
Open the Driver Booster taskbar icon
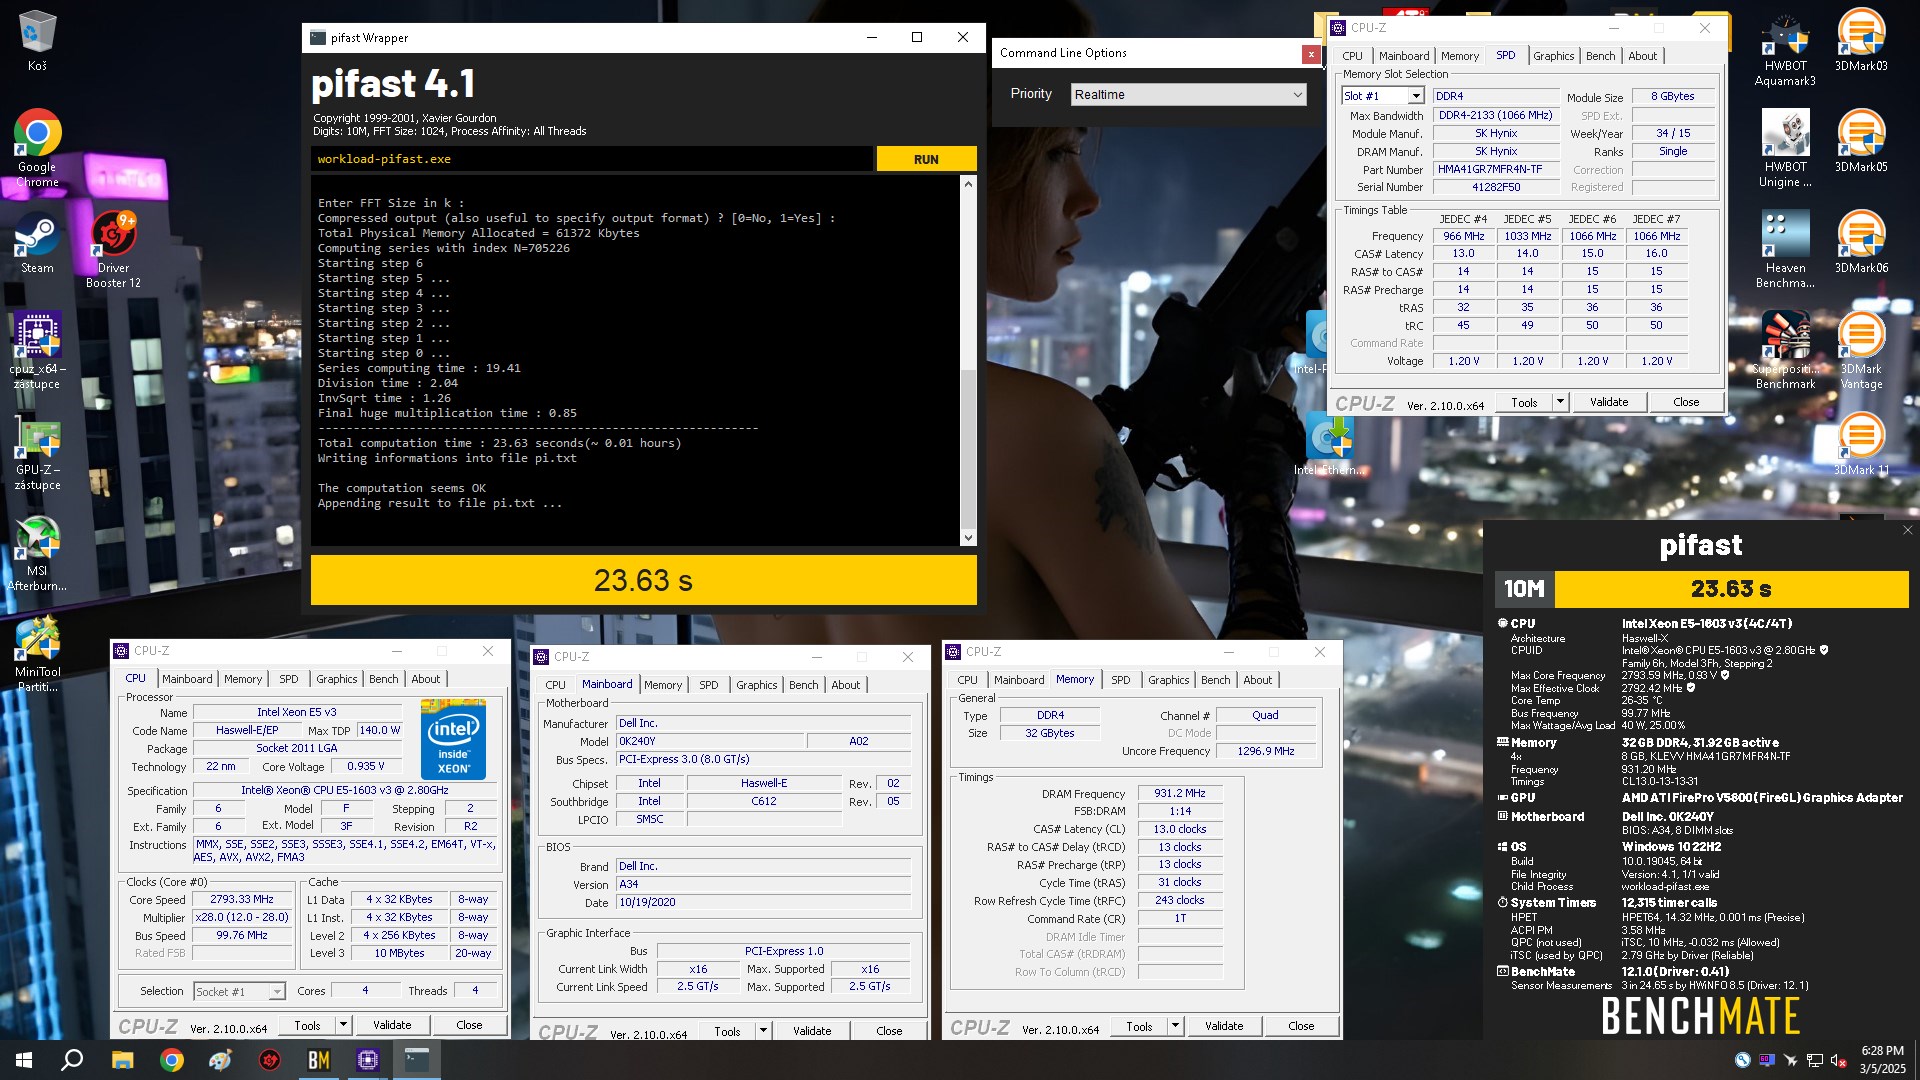click(269, 1060)
